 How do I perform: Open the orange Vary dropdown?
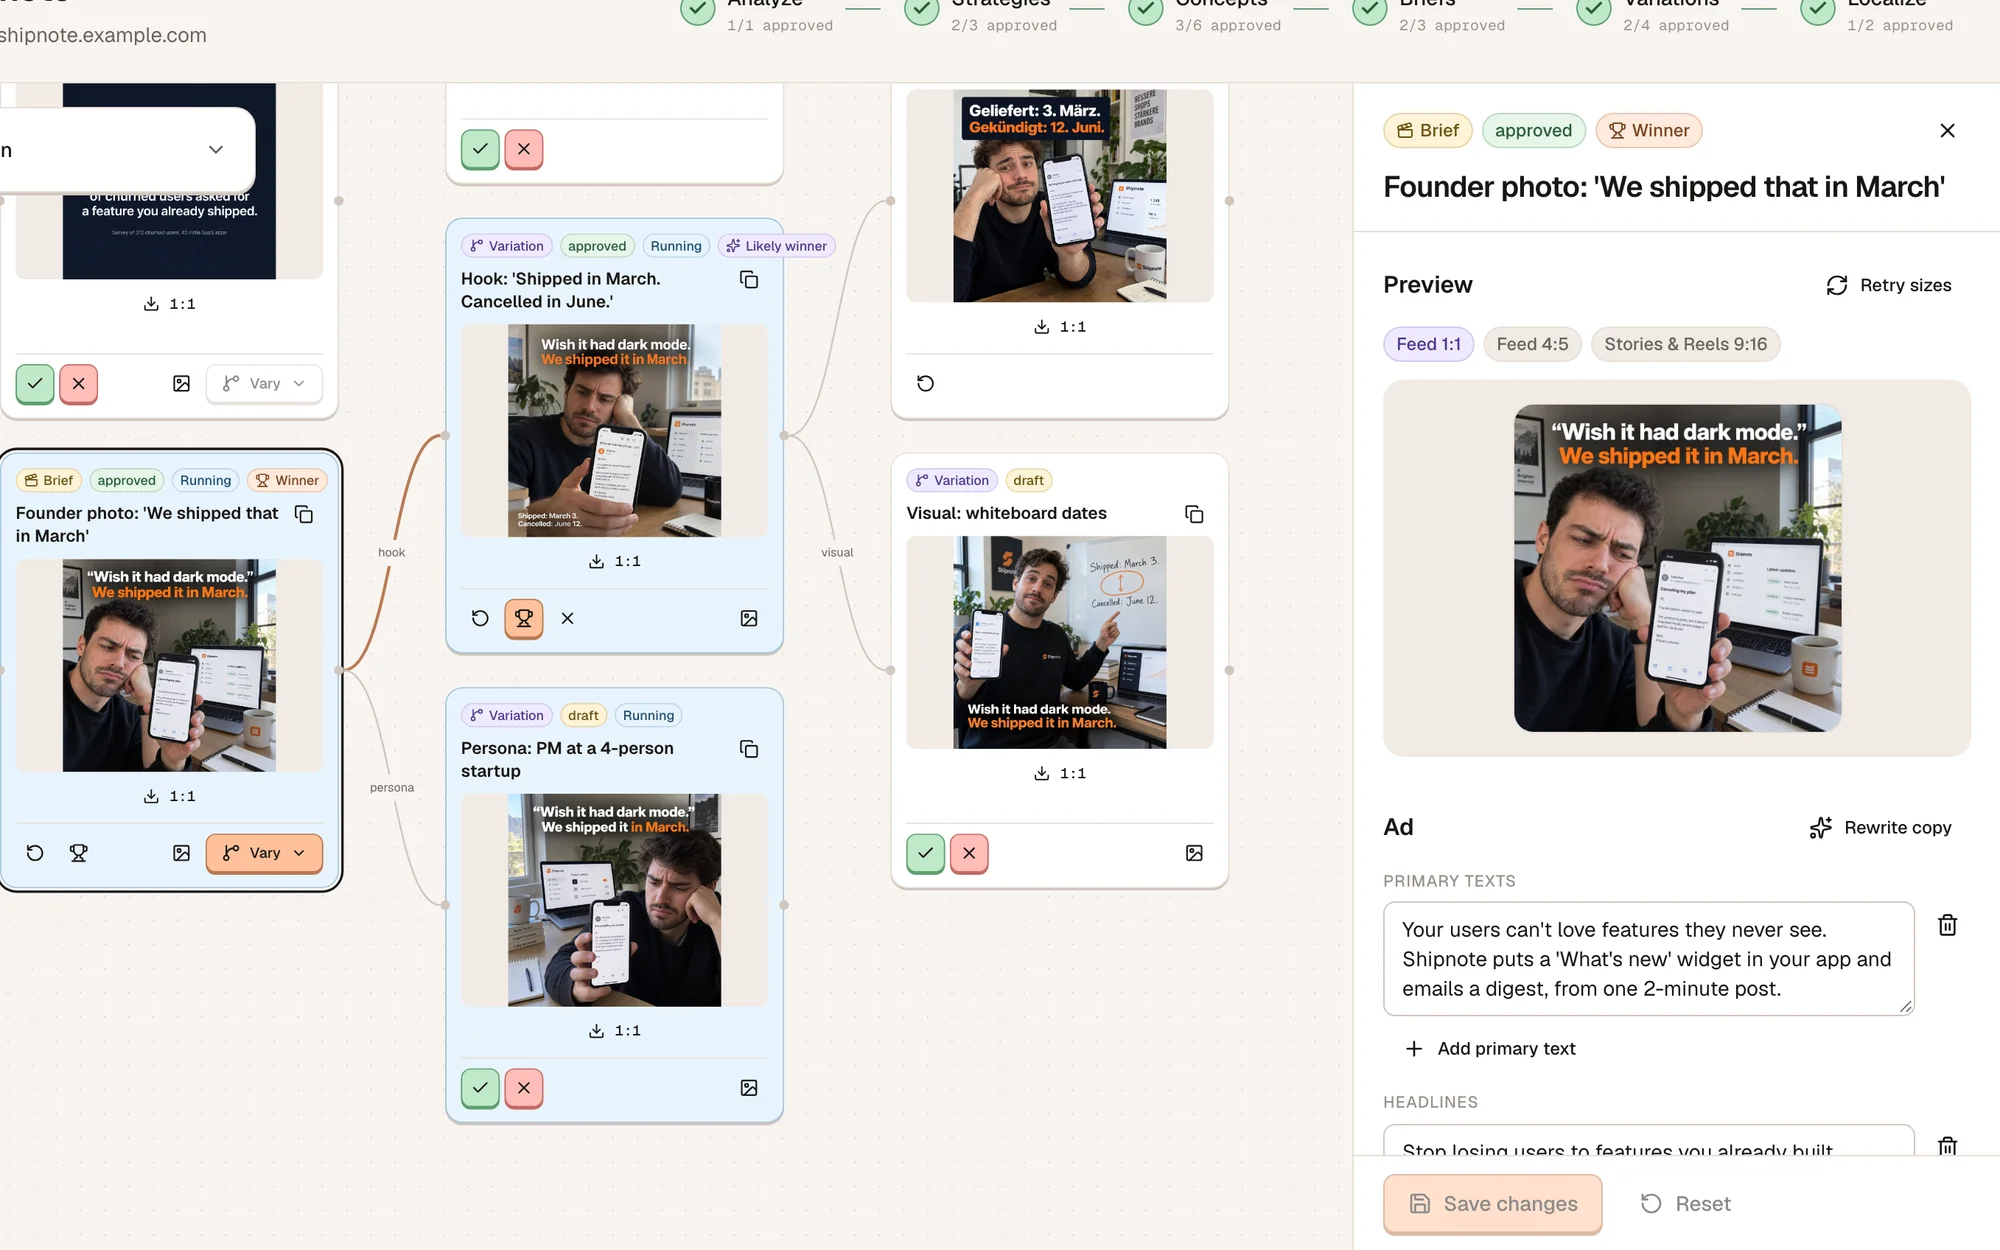(264, 853)
